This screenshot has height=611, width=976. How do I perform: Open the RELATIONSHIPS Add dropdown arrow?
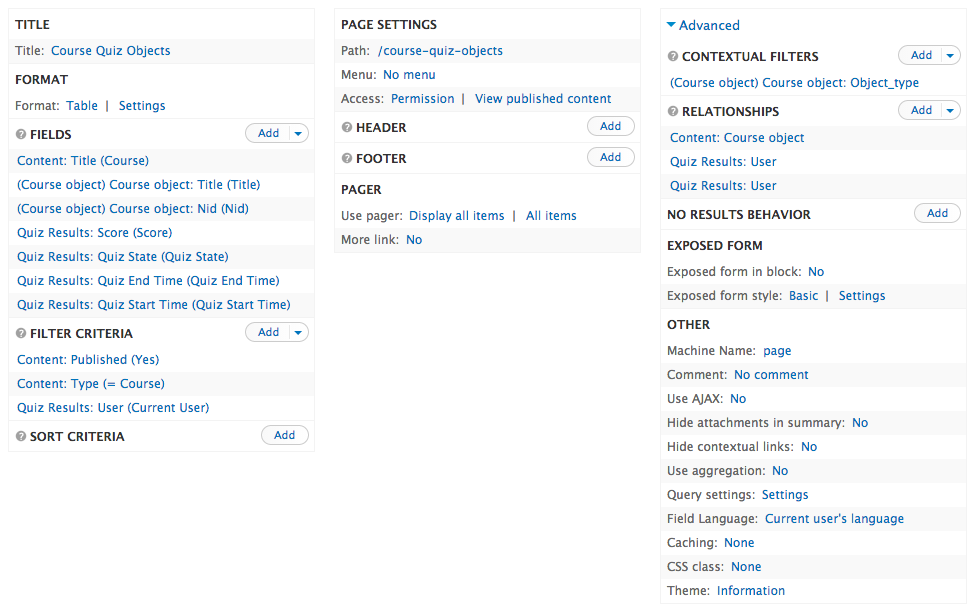tap(950, 110)
